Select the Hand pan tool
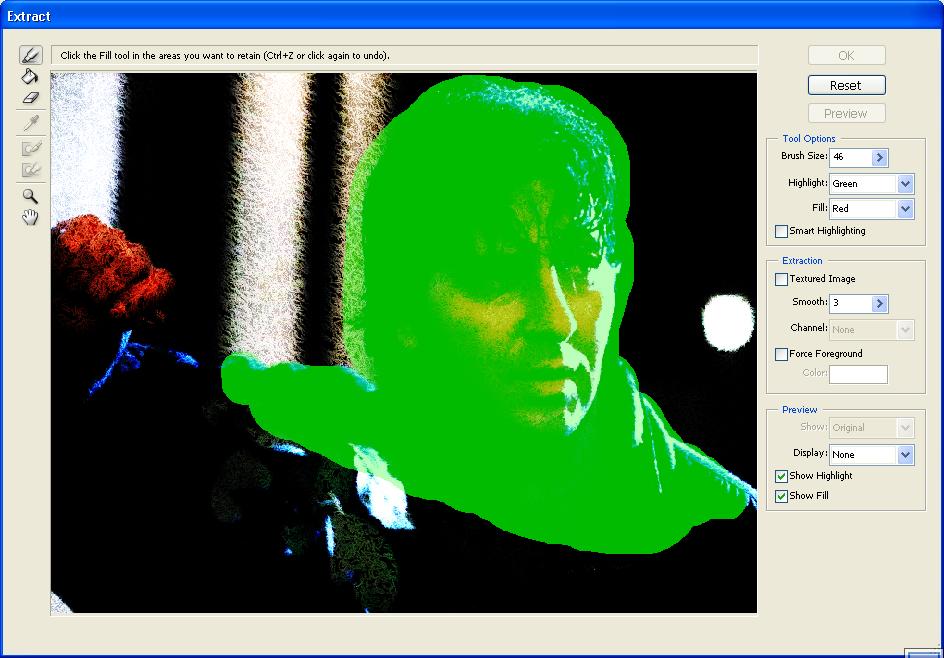944x658 pixels. pos(30,217)
